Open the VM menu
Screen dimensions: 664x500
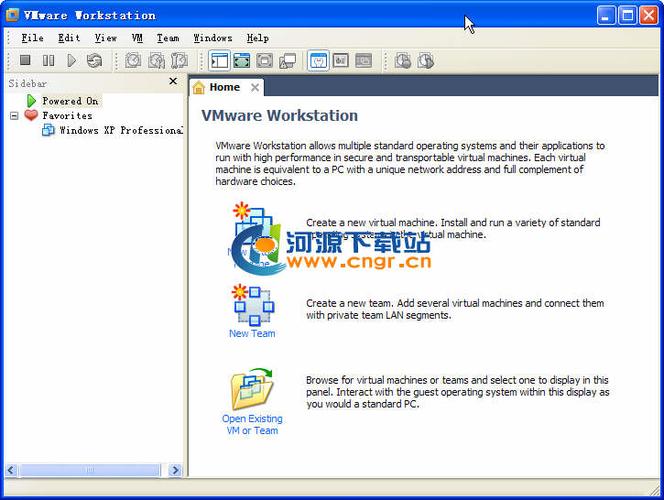[x=137, y=38]
